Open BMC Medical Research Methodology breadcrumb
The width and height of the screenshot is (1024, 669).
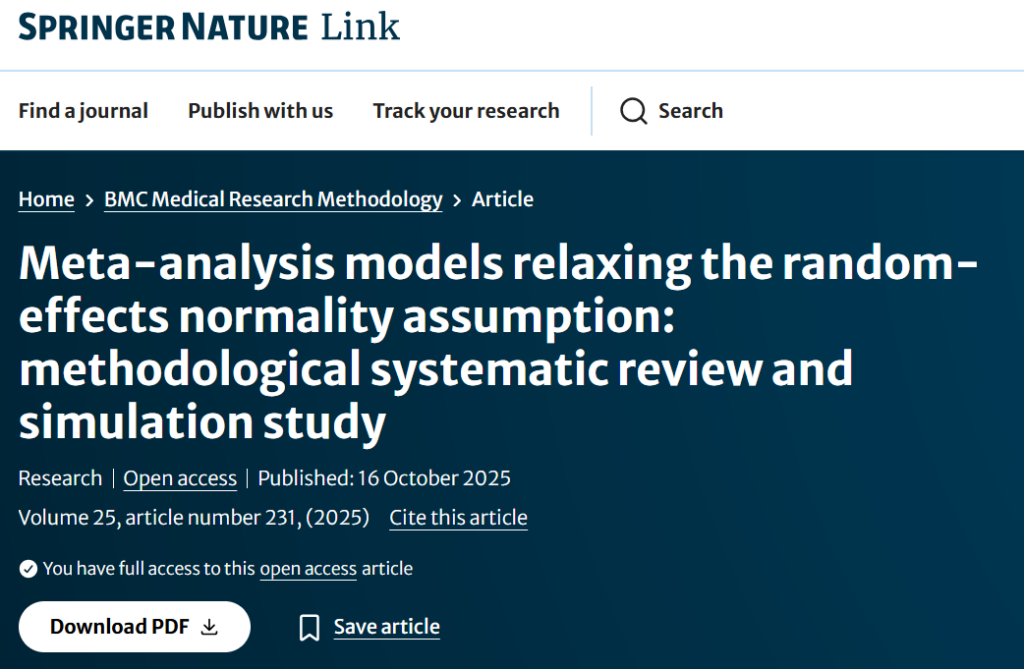273,199
